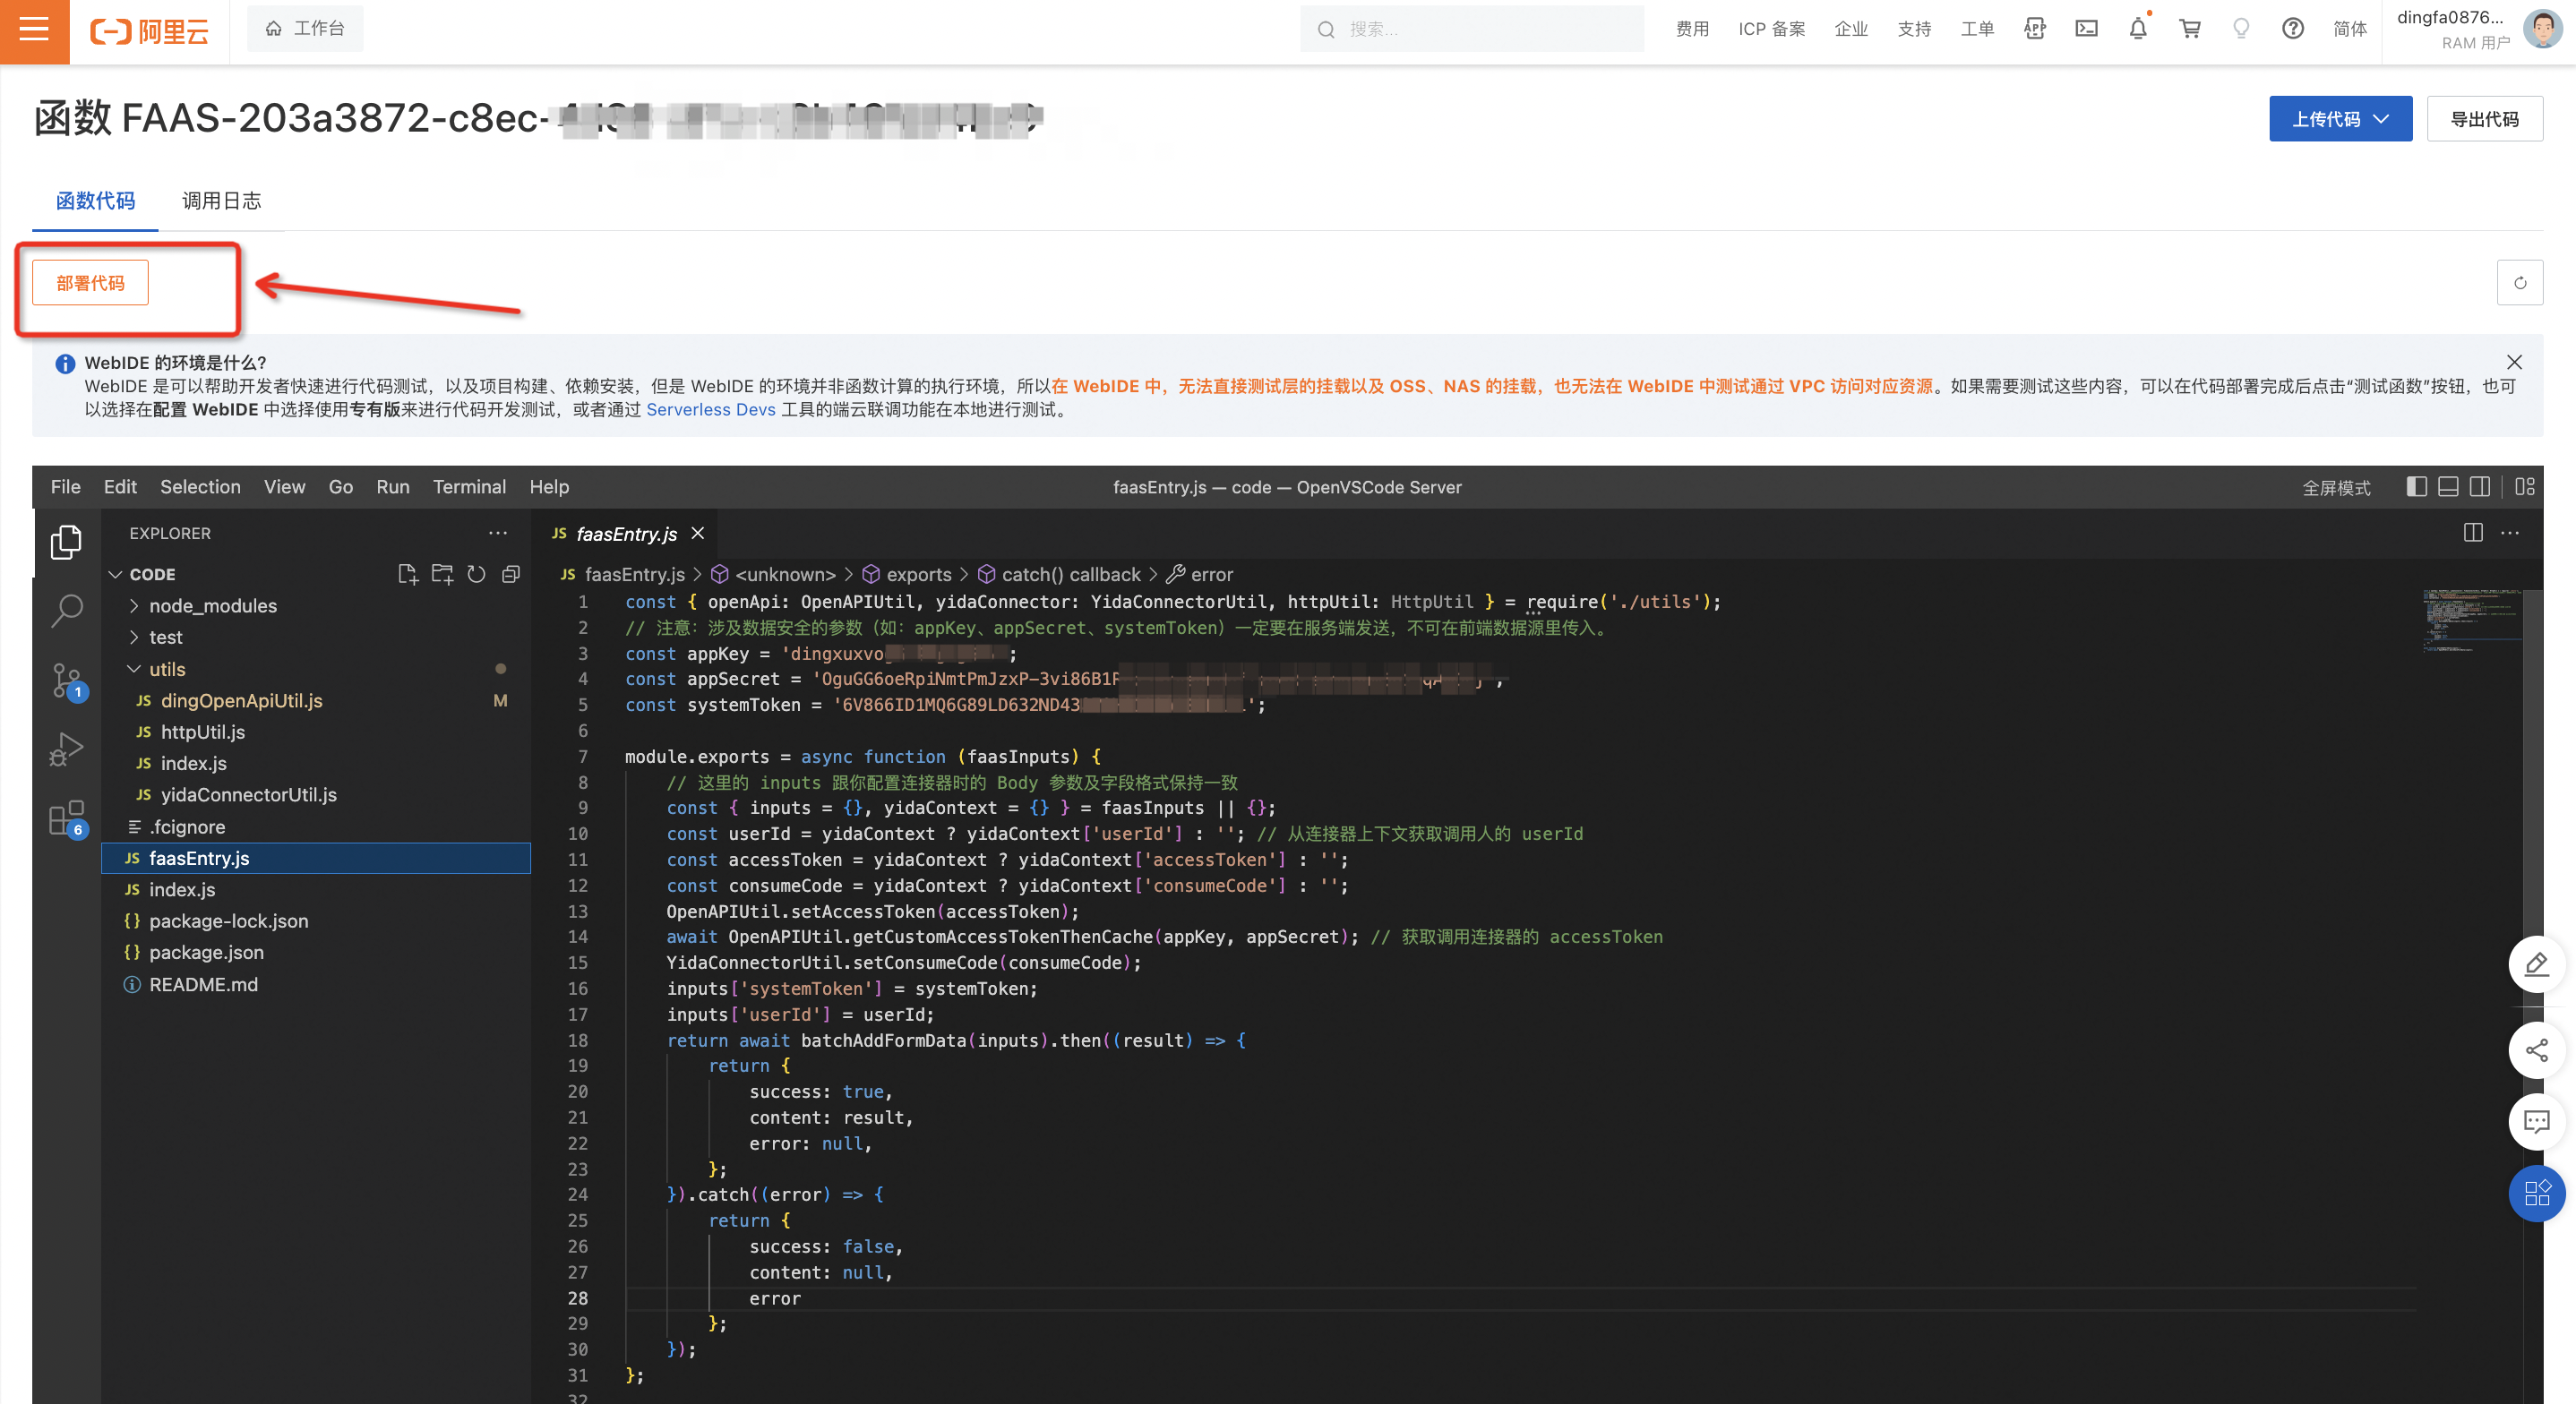
Task: Customize layout icon in title bar
Action: pyautogui.click(x=2525, y=487)
